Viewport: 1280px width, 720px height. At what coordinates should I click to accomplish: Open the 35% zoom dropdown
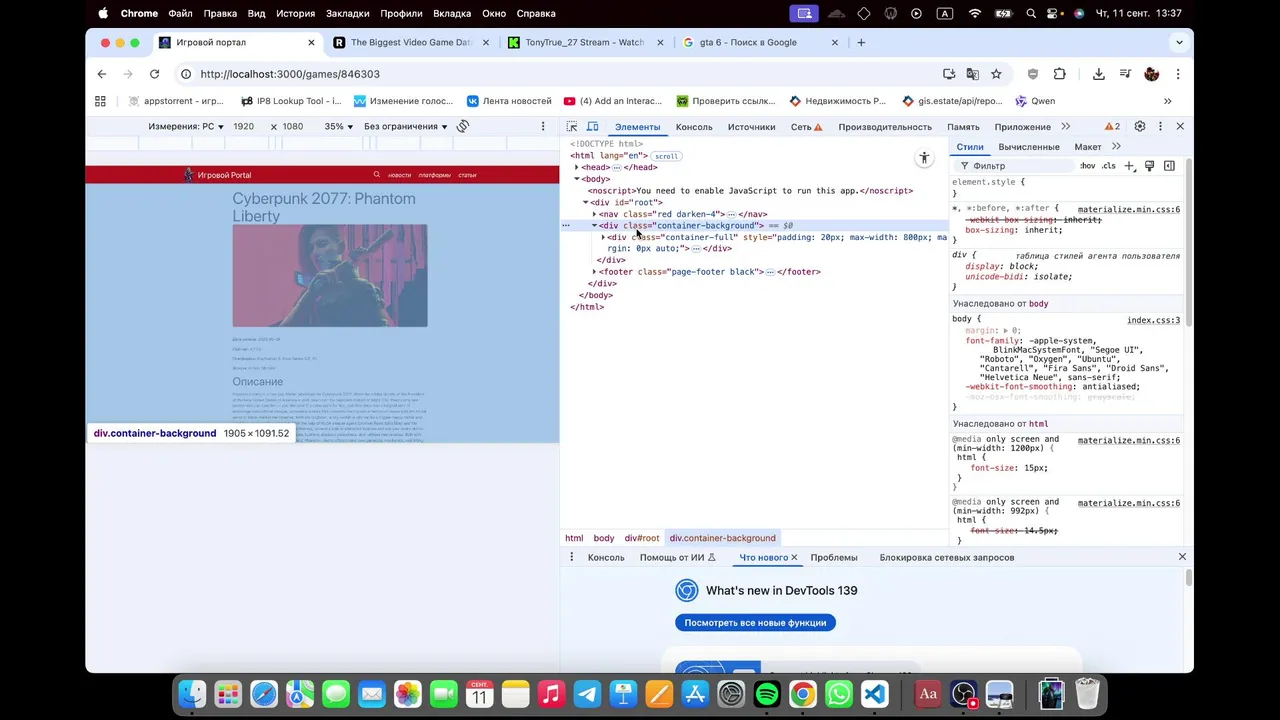point(338,127)
